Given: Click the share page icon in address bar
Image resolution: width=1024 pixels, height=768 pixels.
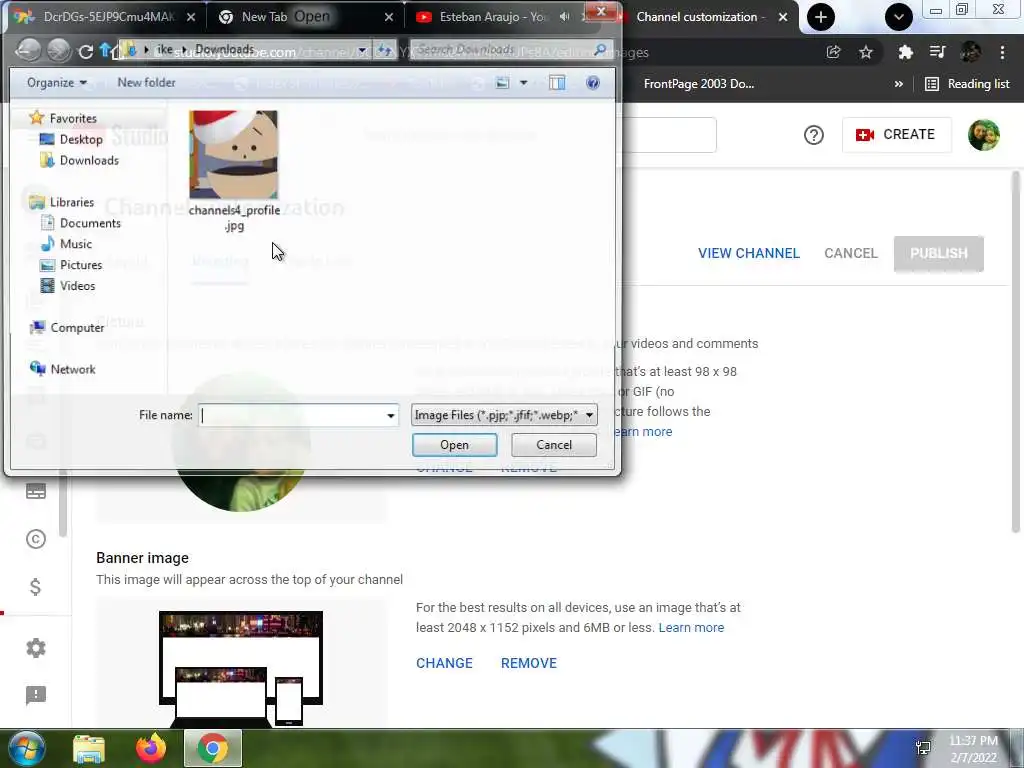Looking at the screenshot, I should coord(833,52).
